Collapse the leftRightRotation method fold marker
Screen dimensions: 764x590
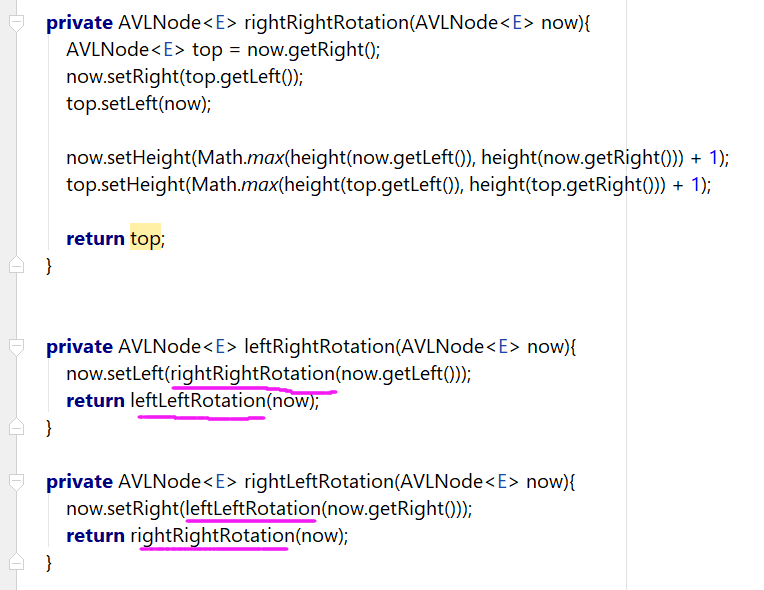pyautogui.click(x=17, y=346)
